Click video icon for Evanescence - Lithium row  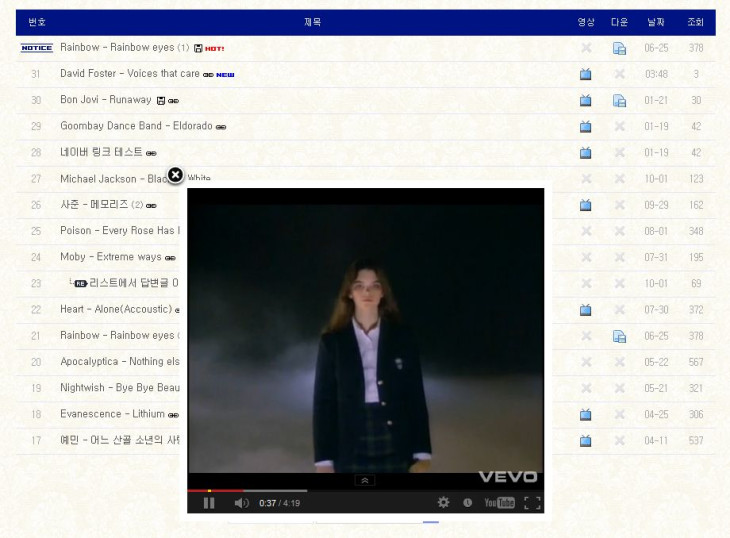[586, 414]
